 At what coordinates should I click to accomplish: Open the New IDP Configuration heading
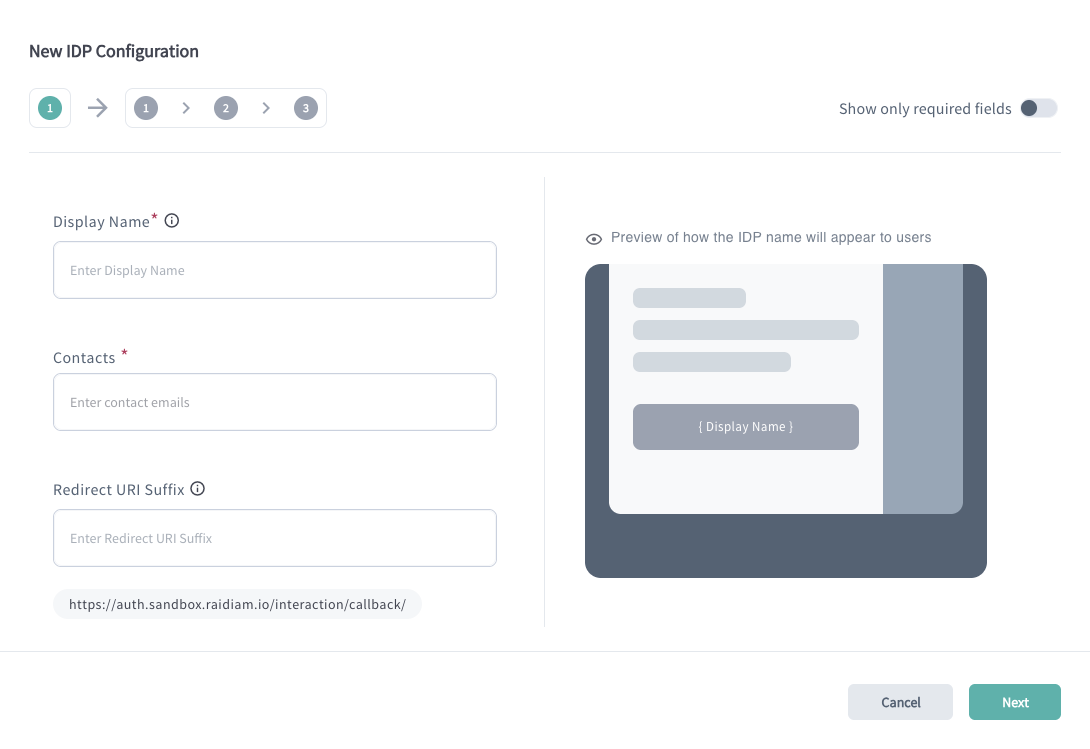coord(113,51)
